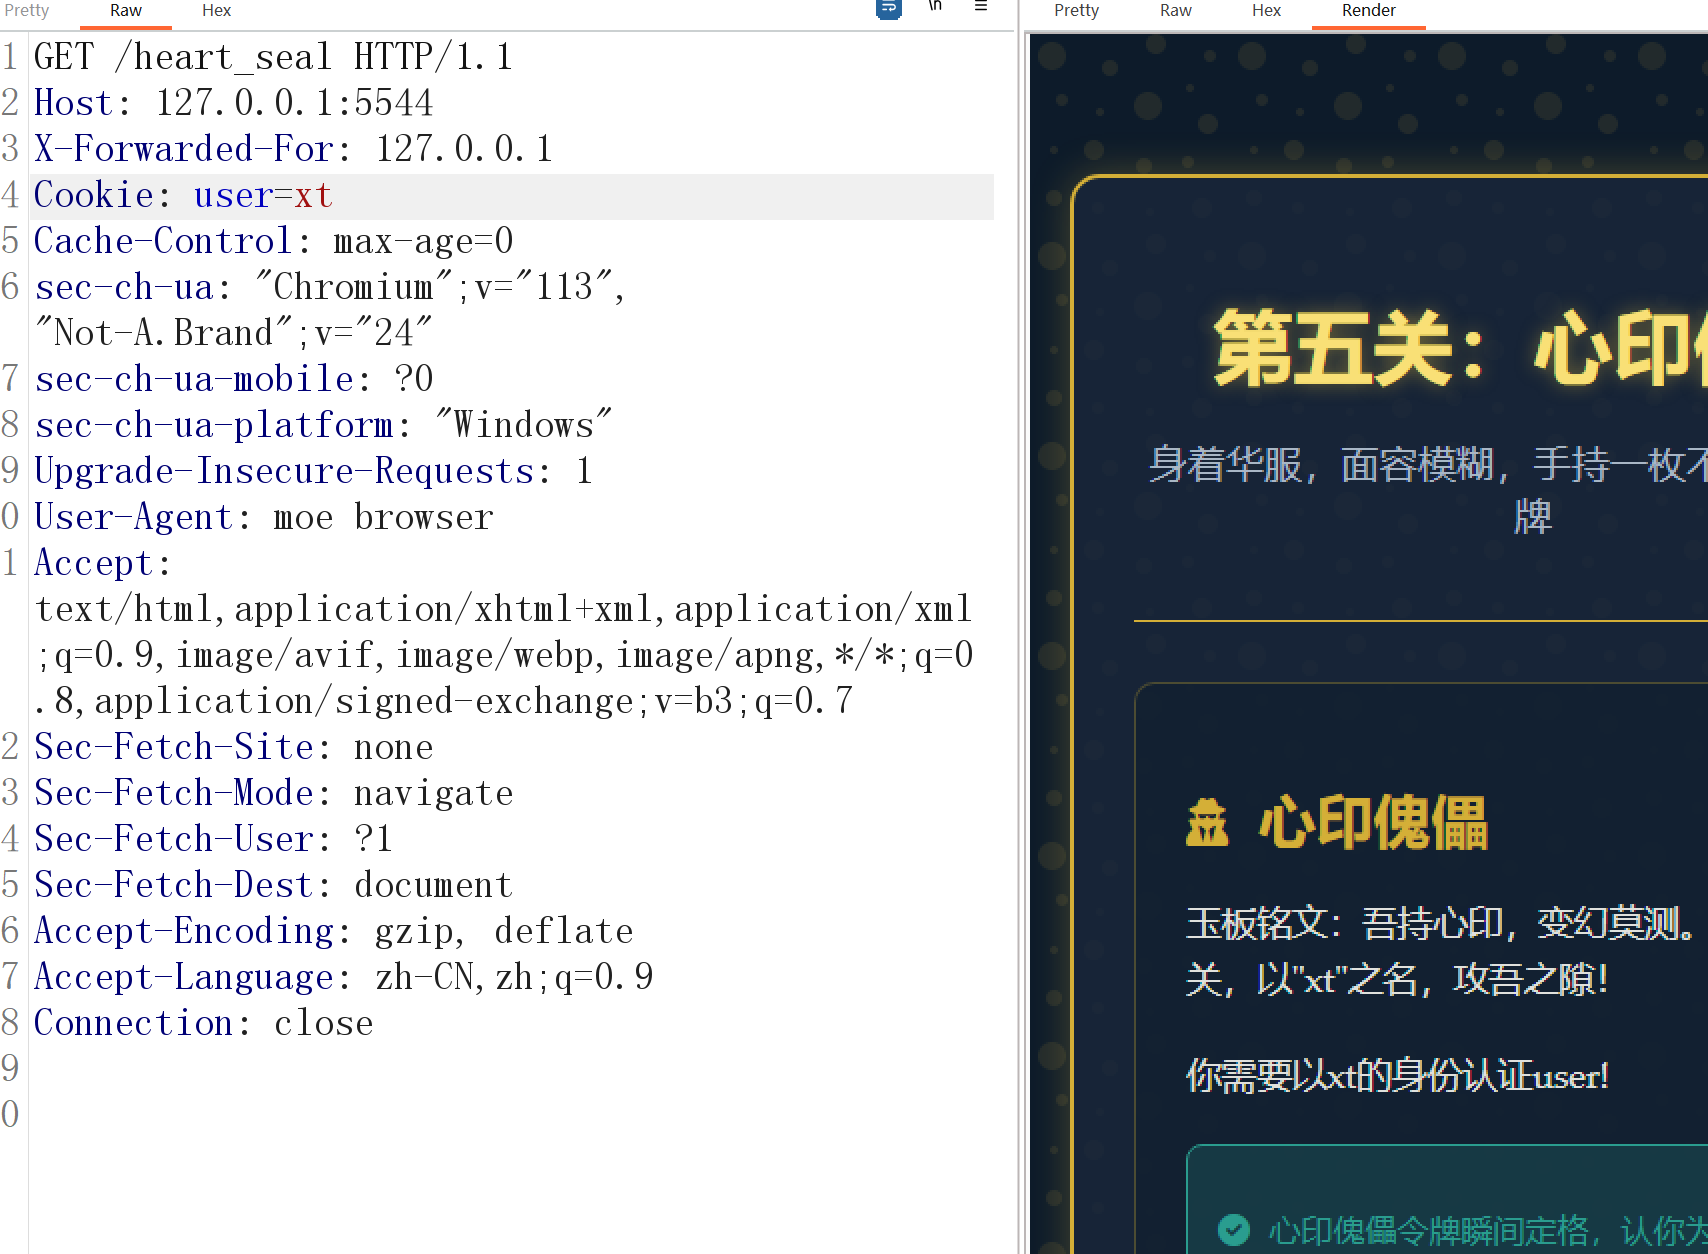Click the Connection: close header line
Image resolution: width=1708 pixels, height=1254 pixels.
204,1024
